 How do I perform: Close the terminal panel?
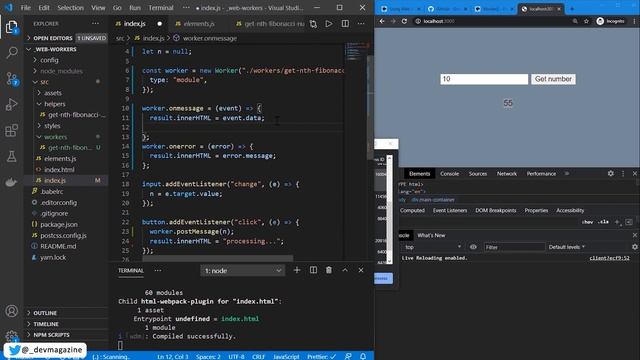361,270
